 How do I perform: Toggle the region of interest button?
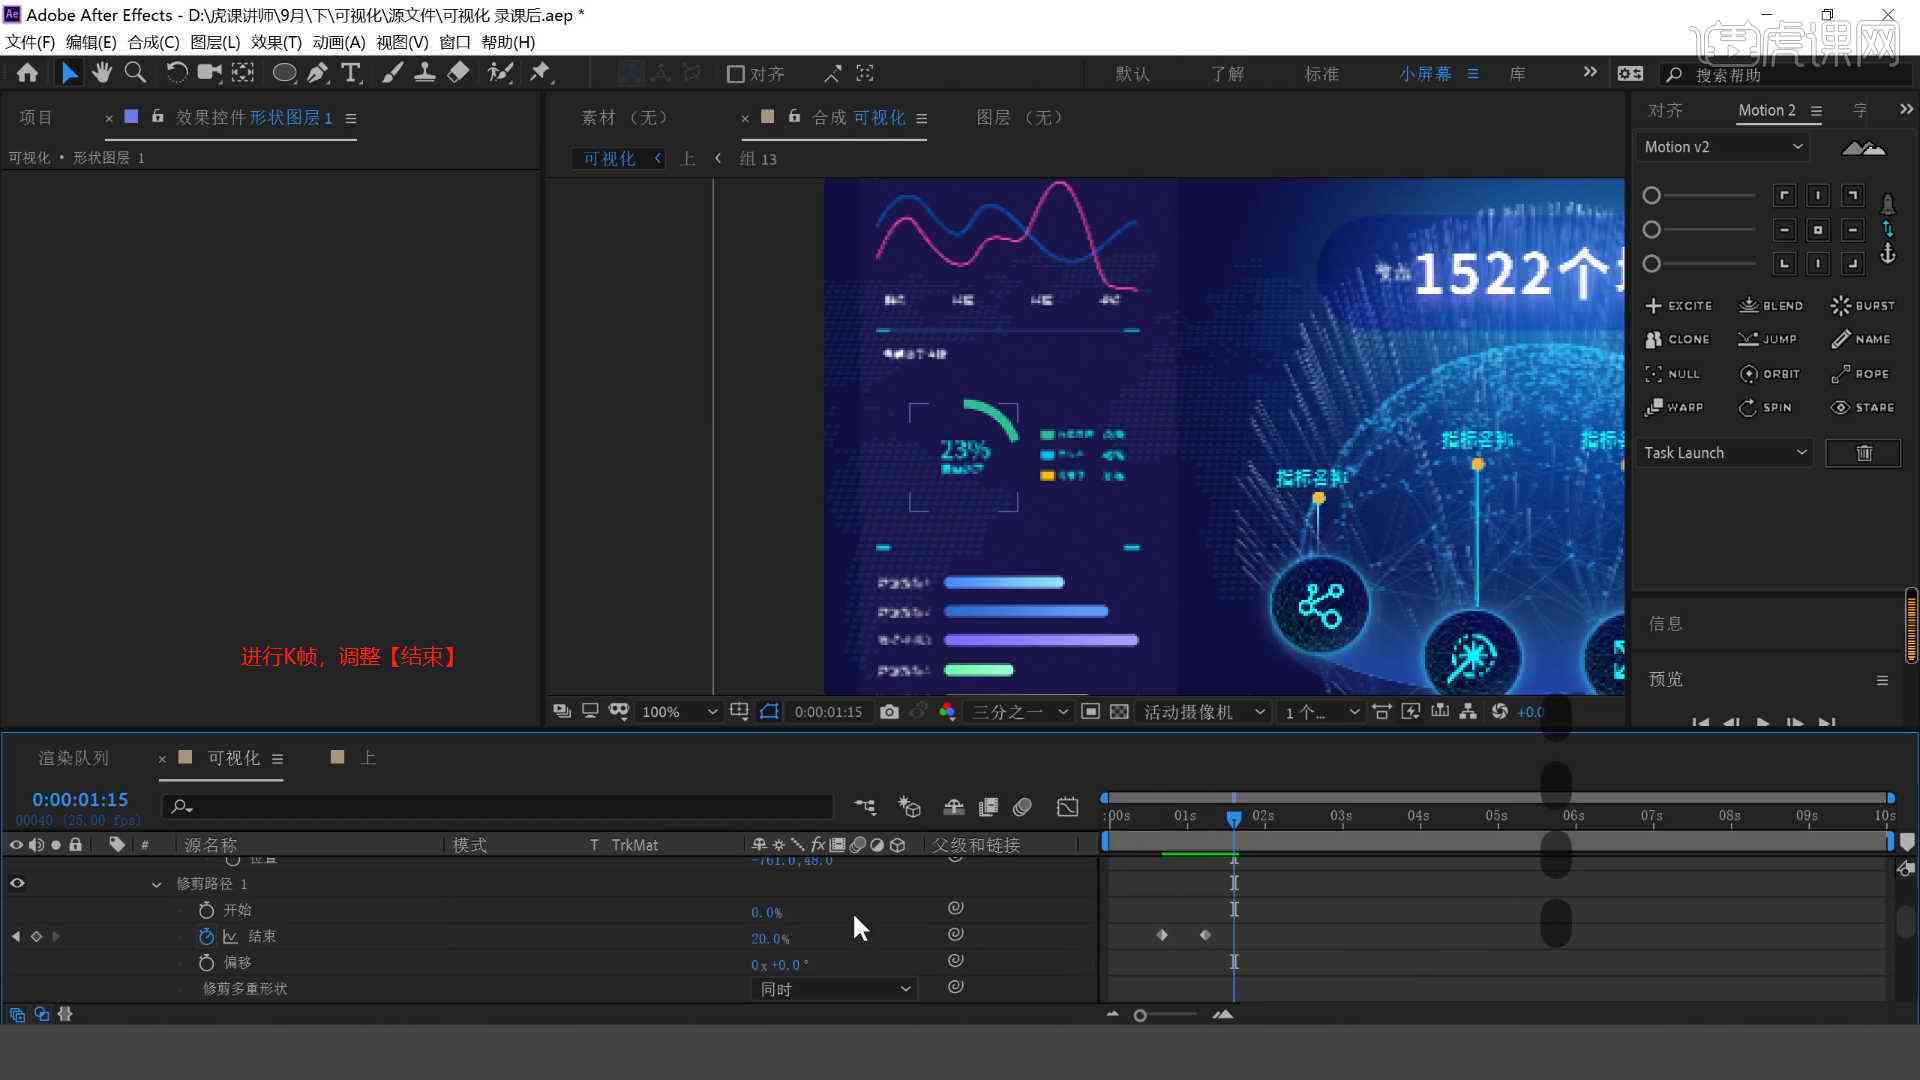coord(1091,712)
